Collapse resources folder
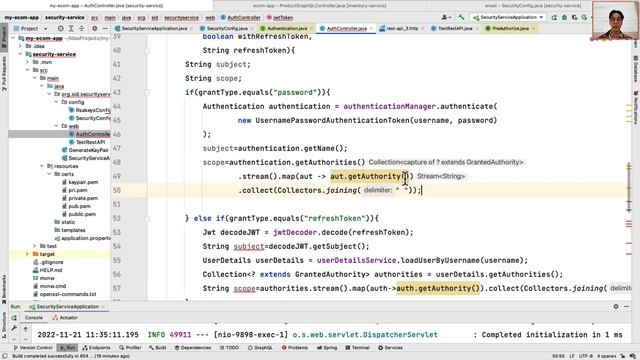Viewport: 640px width, 360px height. click(x=42, y=166)
